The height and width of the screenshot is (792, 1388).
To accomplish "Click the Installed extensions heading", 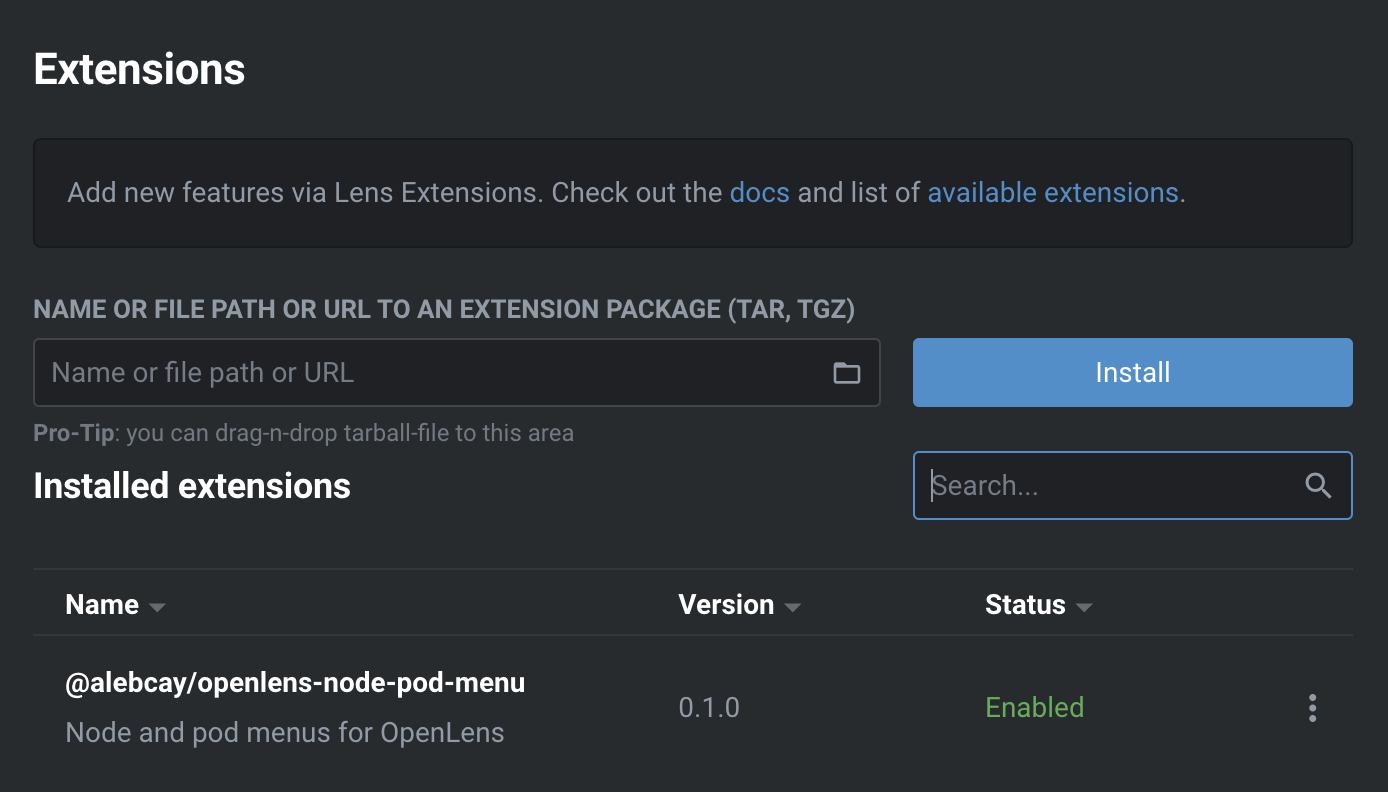I will click(192, 486).
